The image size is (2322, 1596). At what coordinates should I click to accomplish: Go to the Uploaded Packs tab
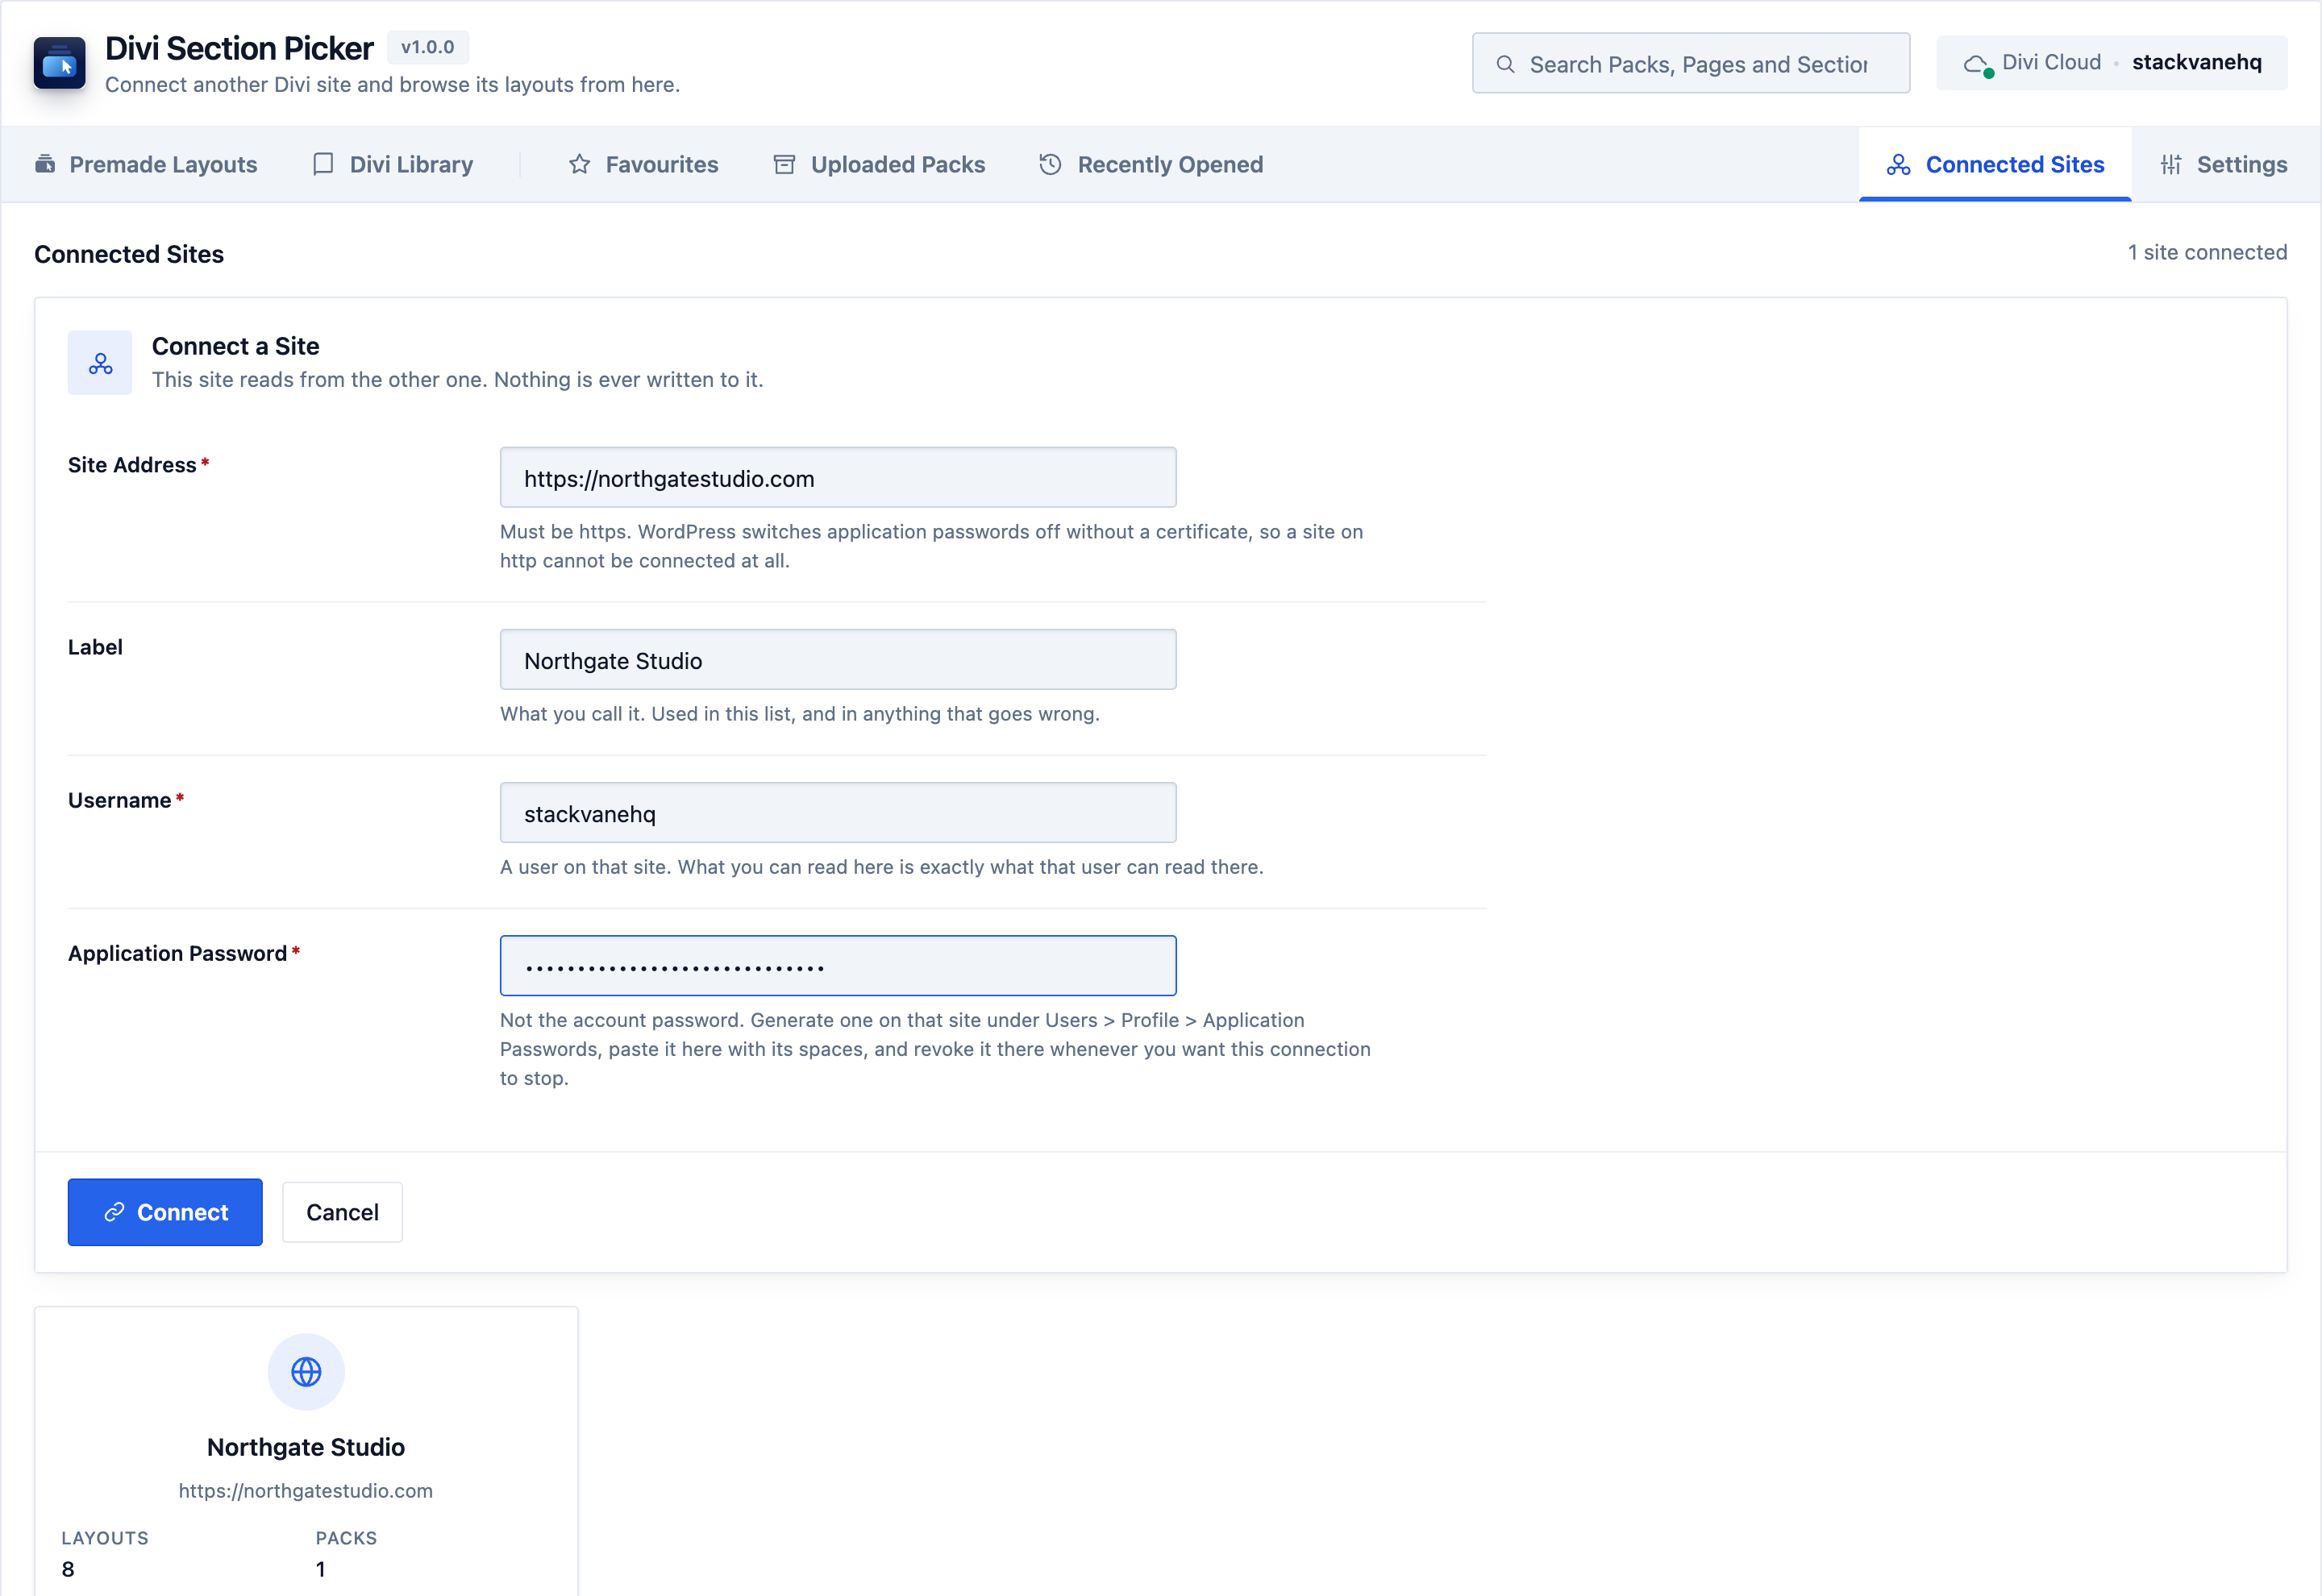click(x=879, y=164)
